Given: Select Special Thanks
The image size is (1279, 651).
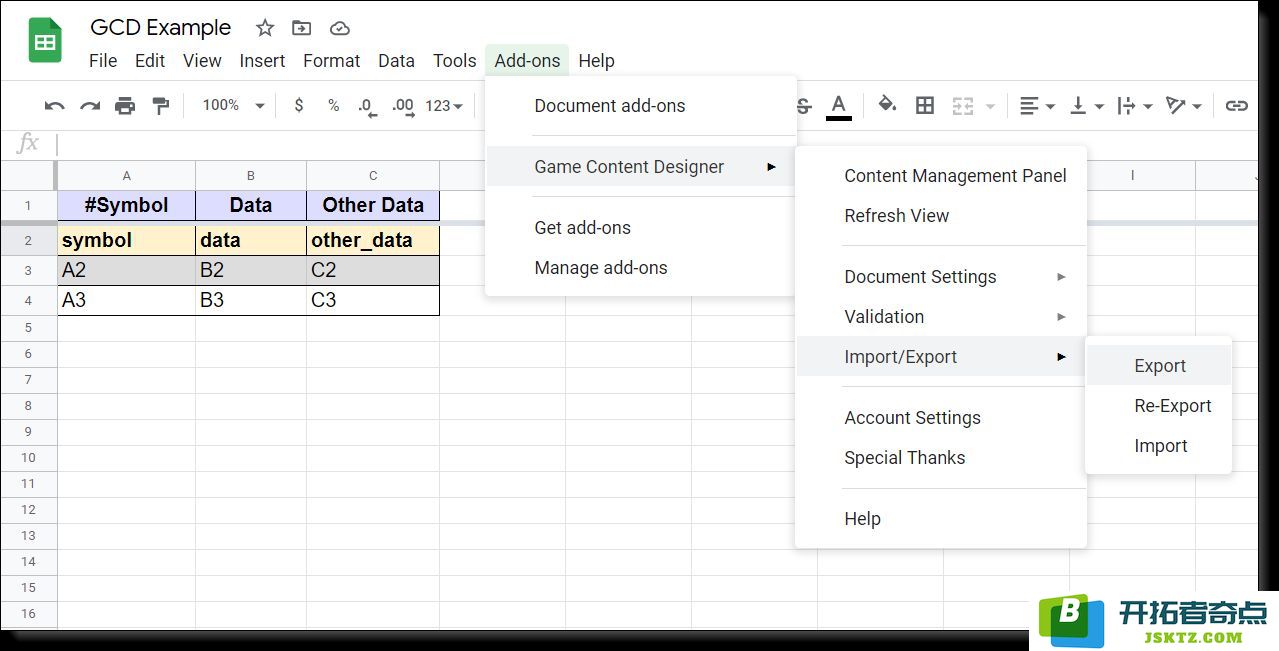Looking at the screenshot, I should point(941,458).
